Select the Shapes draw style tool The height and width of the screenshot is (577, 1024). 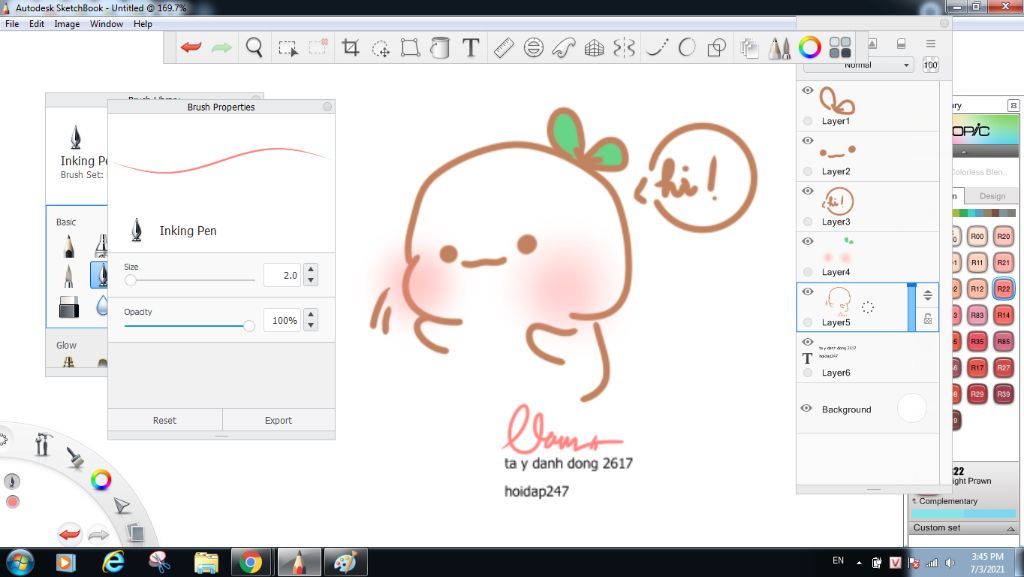[x=717, y=48]
